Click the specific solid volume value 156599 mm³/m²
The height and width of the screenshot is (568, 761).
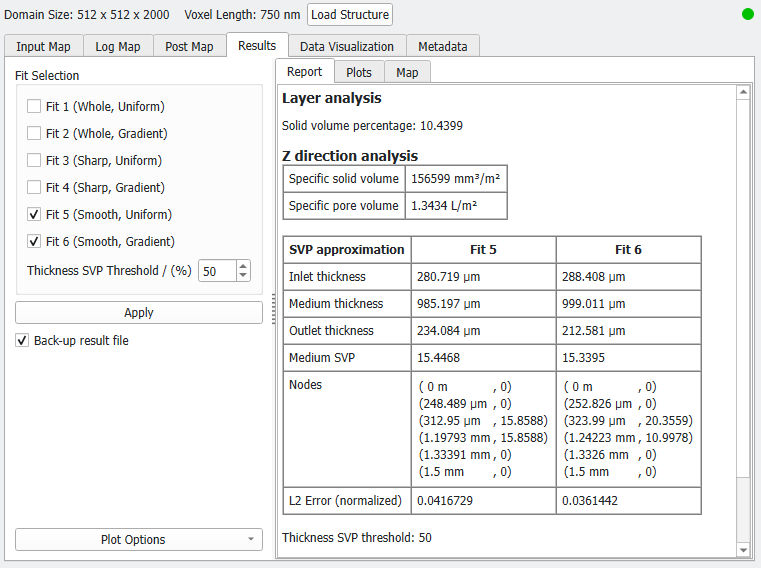[x=456, y=179]
